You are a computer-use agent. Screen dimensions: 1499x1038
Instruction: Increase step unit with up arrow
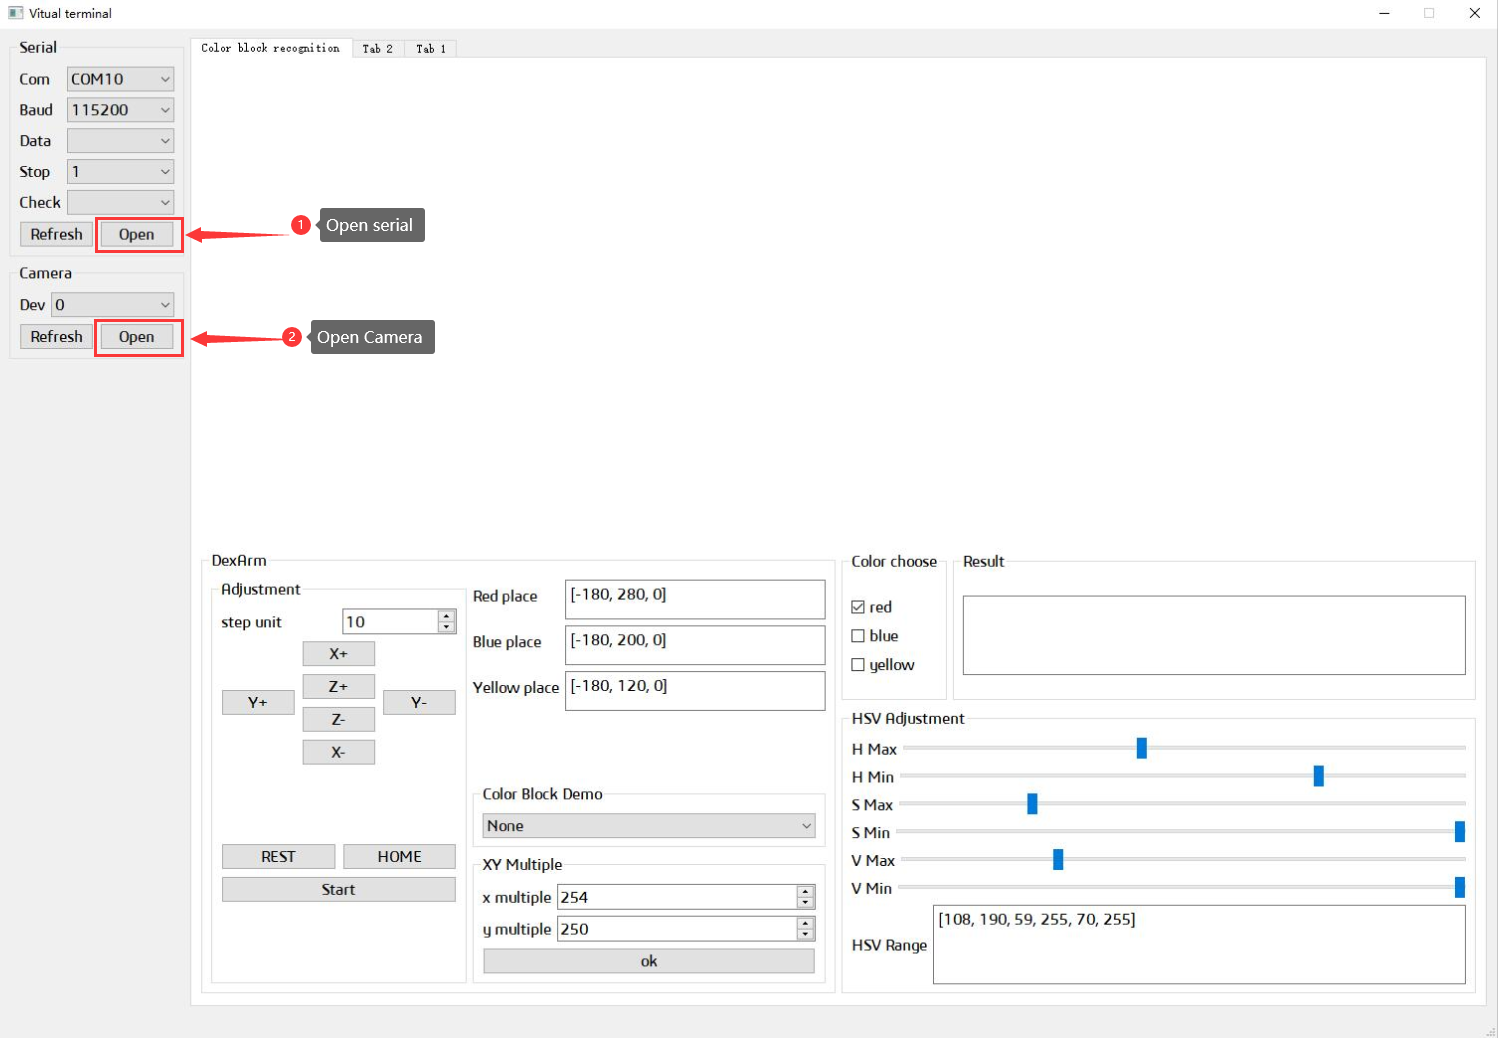point(447,616)
